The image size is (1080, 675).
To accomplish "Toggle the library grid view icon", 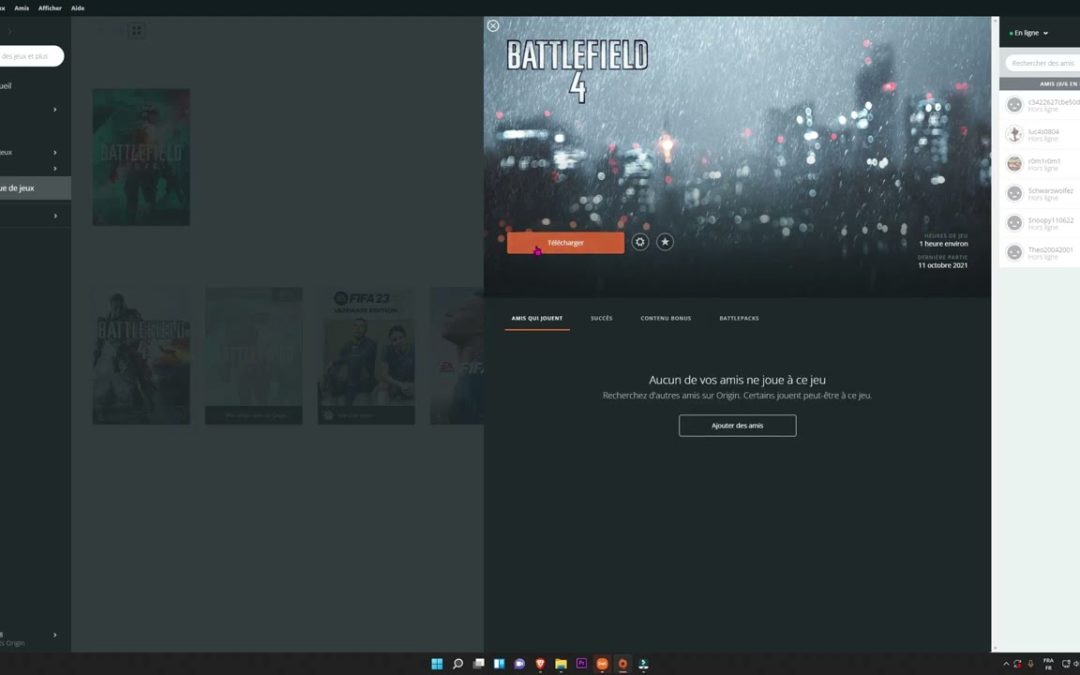I will (136, 30).
